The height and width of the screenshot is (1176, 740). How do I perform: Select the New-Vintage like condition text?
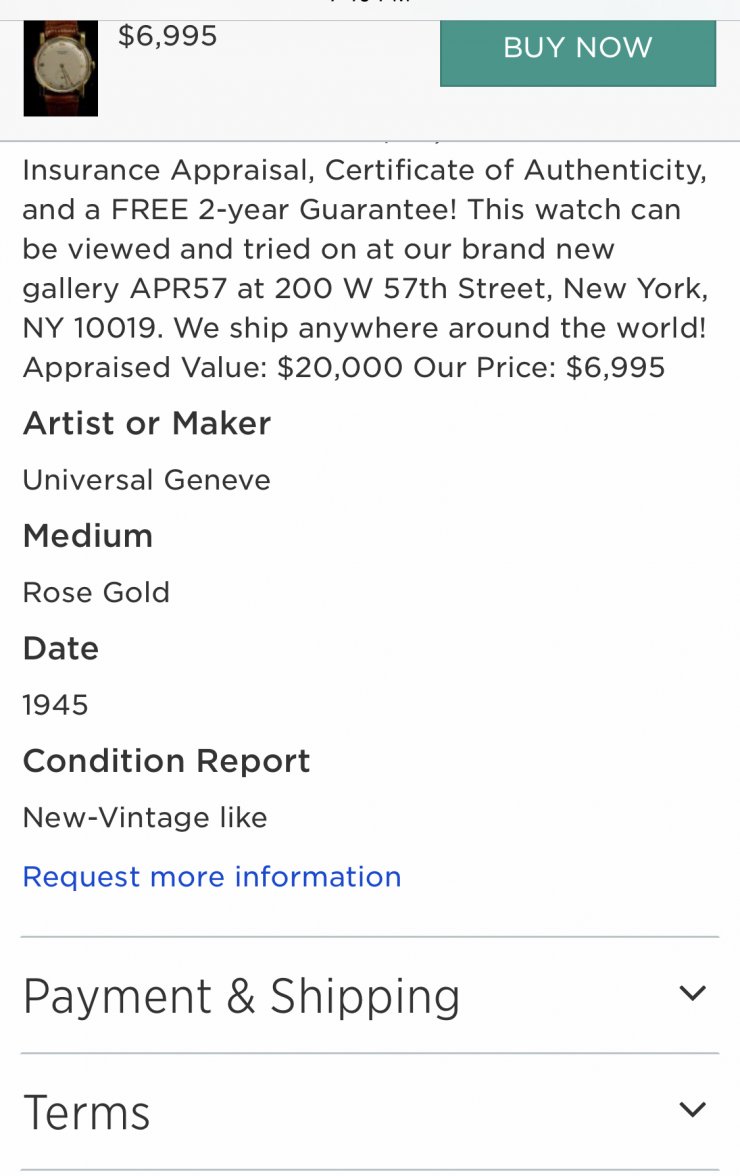tap(145, 818)
